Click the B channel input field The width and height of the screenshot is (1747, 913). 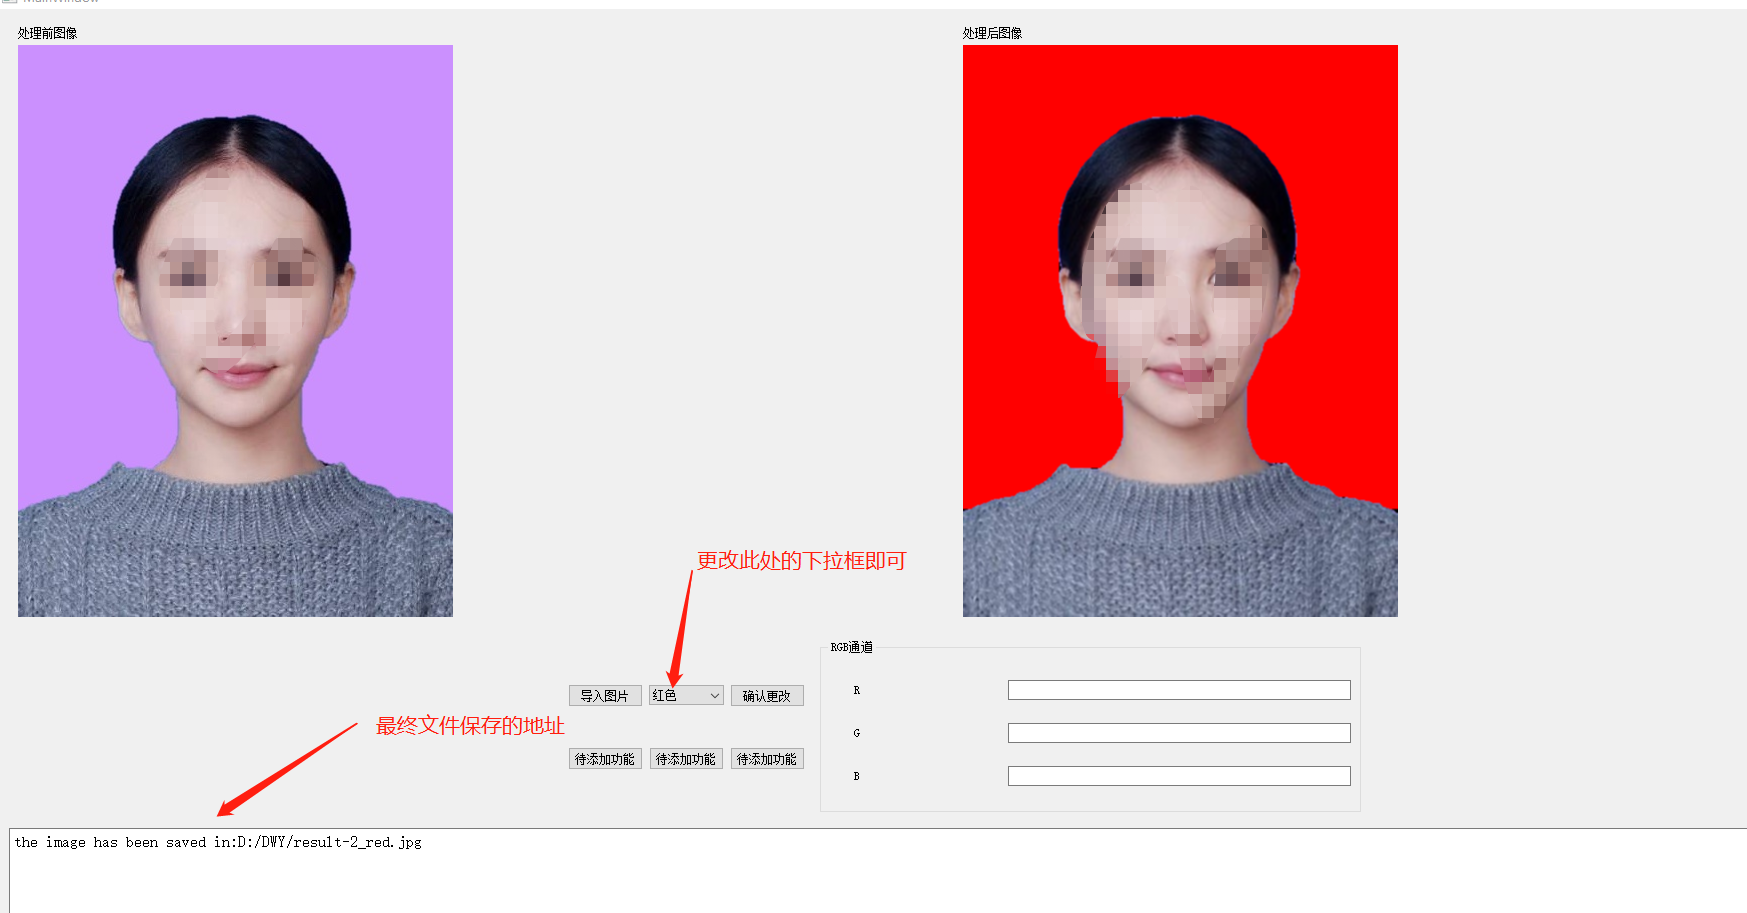click(x=1178, y=775)
